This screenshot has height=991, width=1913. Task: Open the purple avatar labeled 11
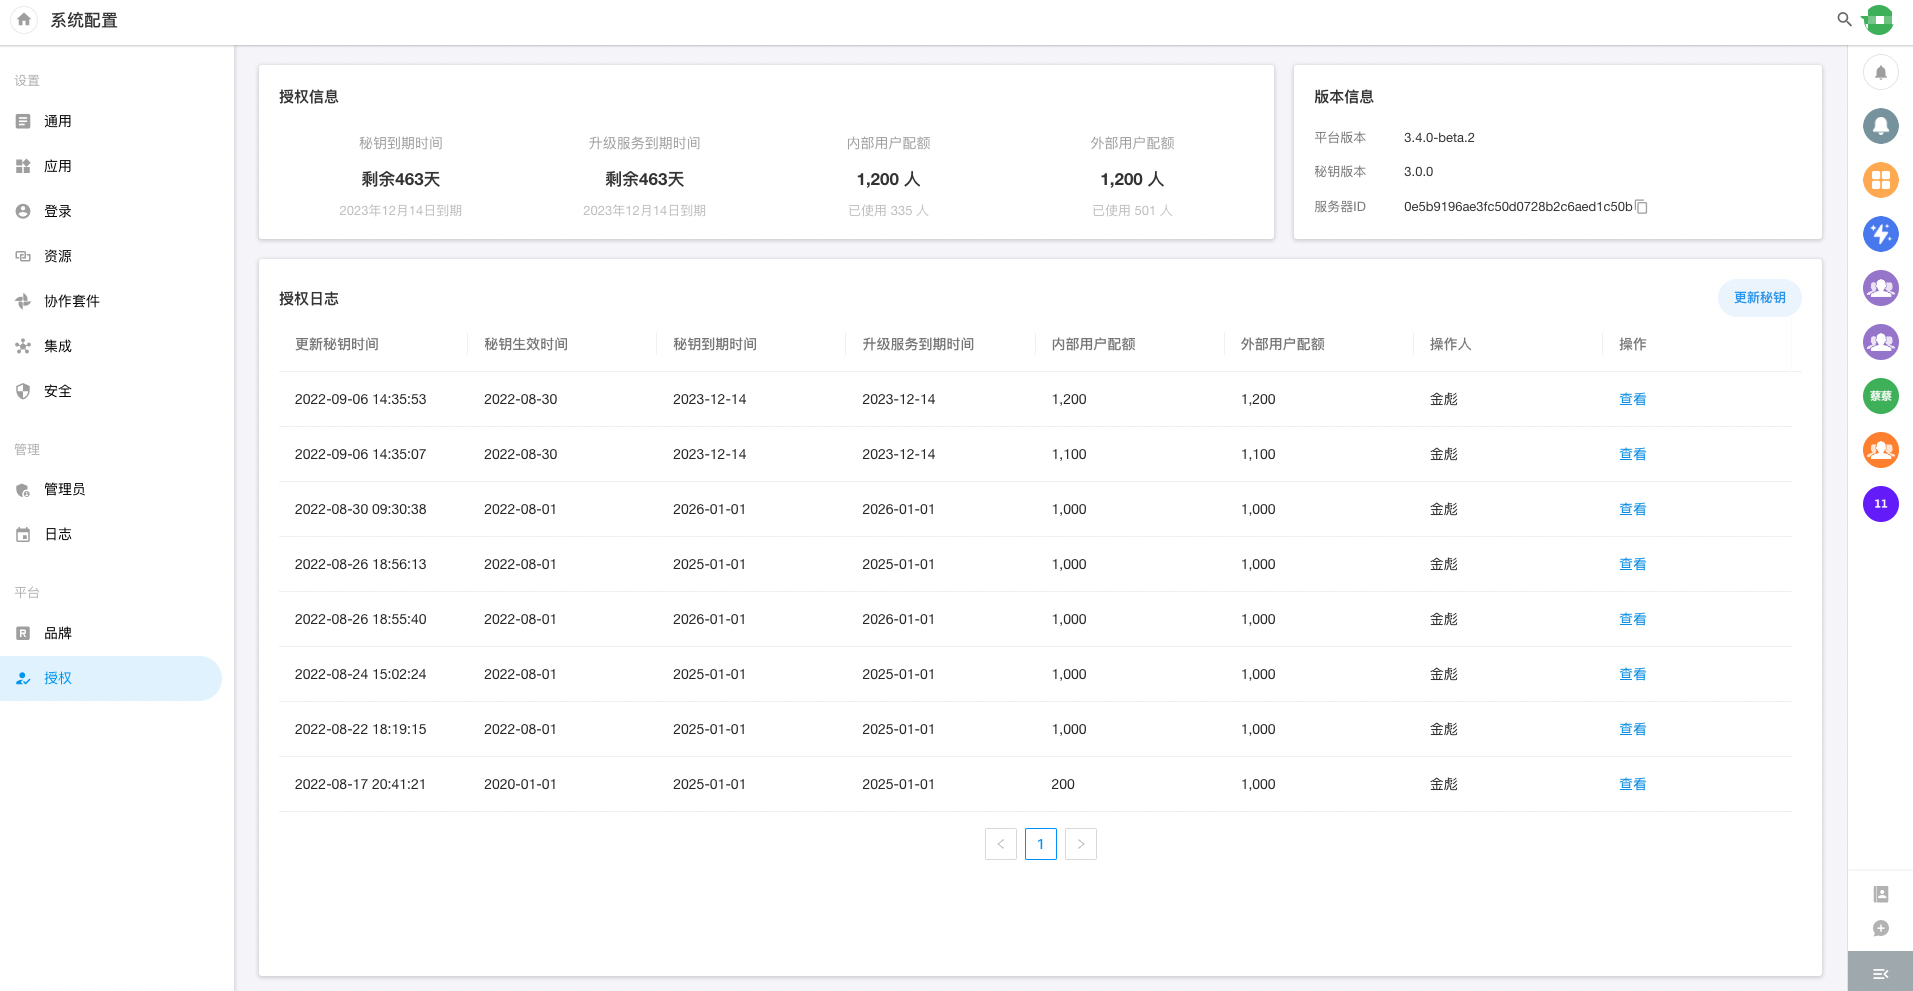[1880, 504]
